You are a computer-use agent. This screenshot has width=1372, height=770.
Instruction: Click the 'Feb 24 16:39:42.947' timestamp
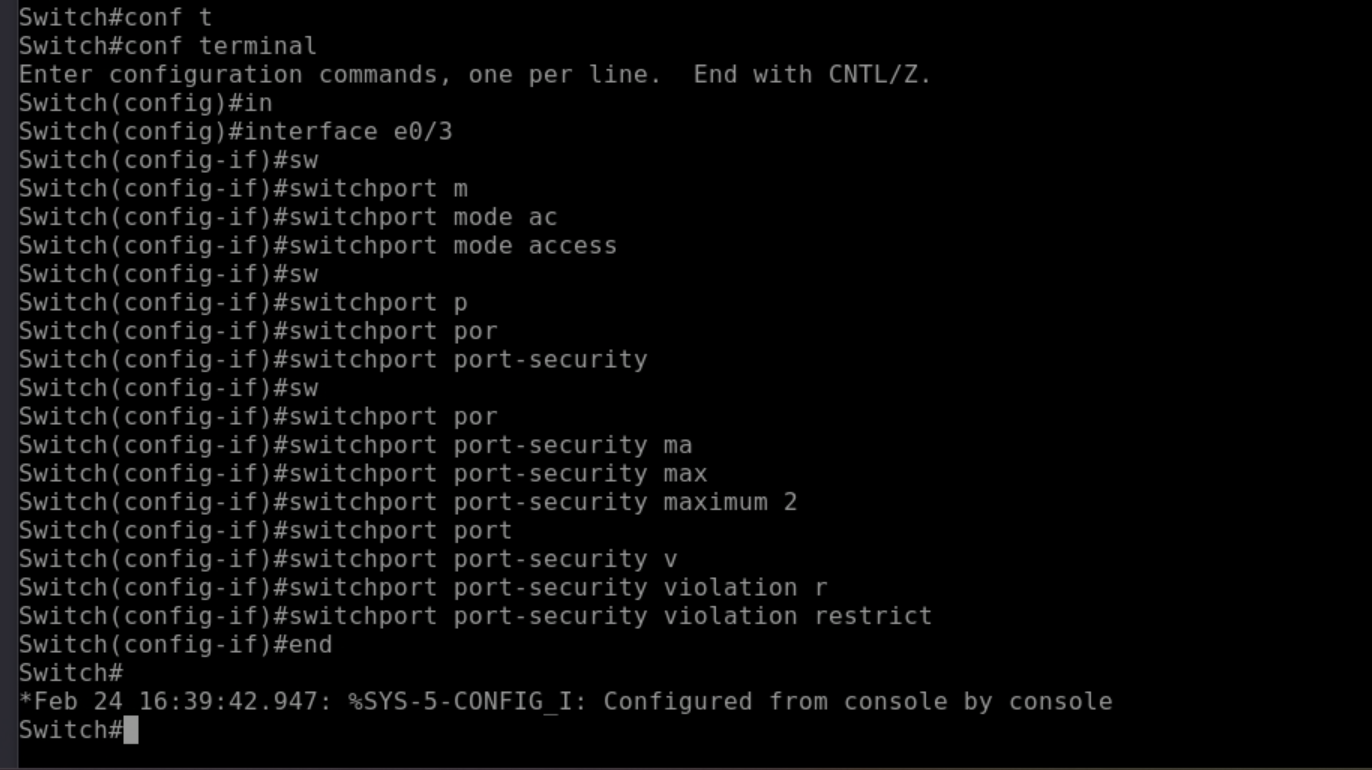[x=182, y=702]
